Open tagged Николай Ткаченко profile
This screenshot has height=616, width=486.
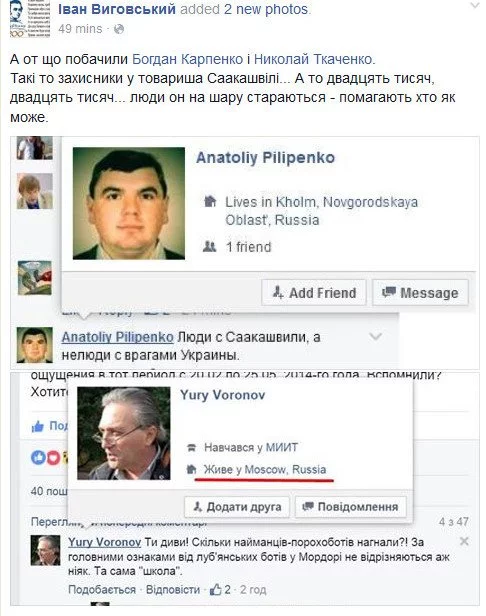313,59
